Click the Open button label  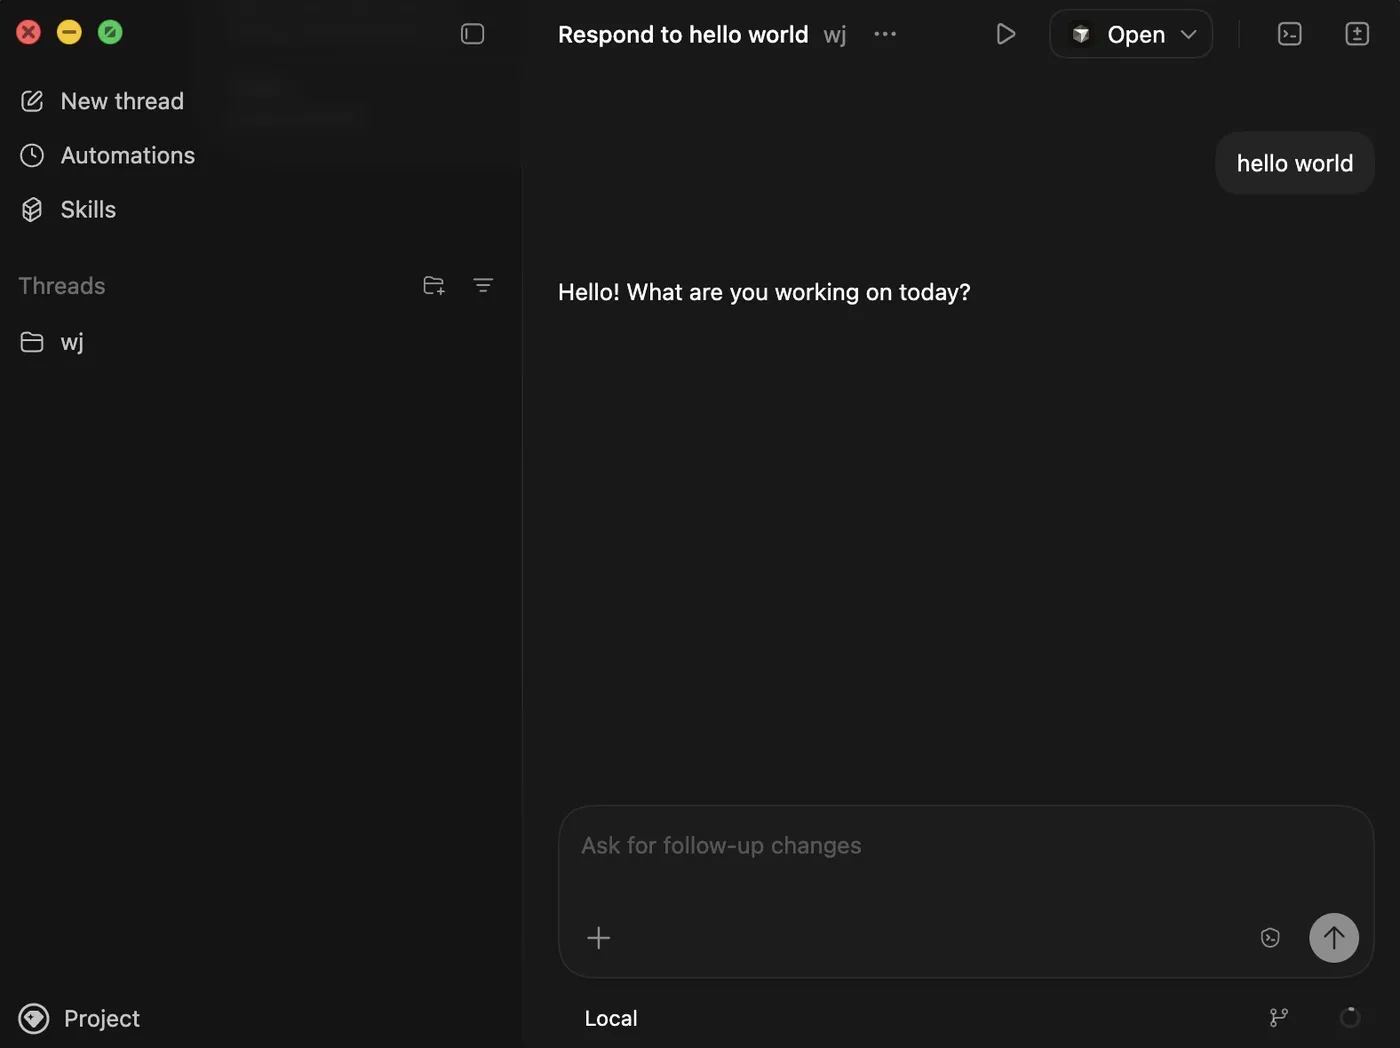click(x=1135, y=34)
